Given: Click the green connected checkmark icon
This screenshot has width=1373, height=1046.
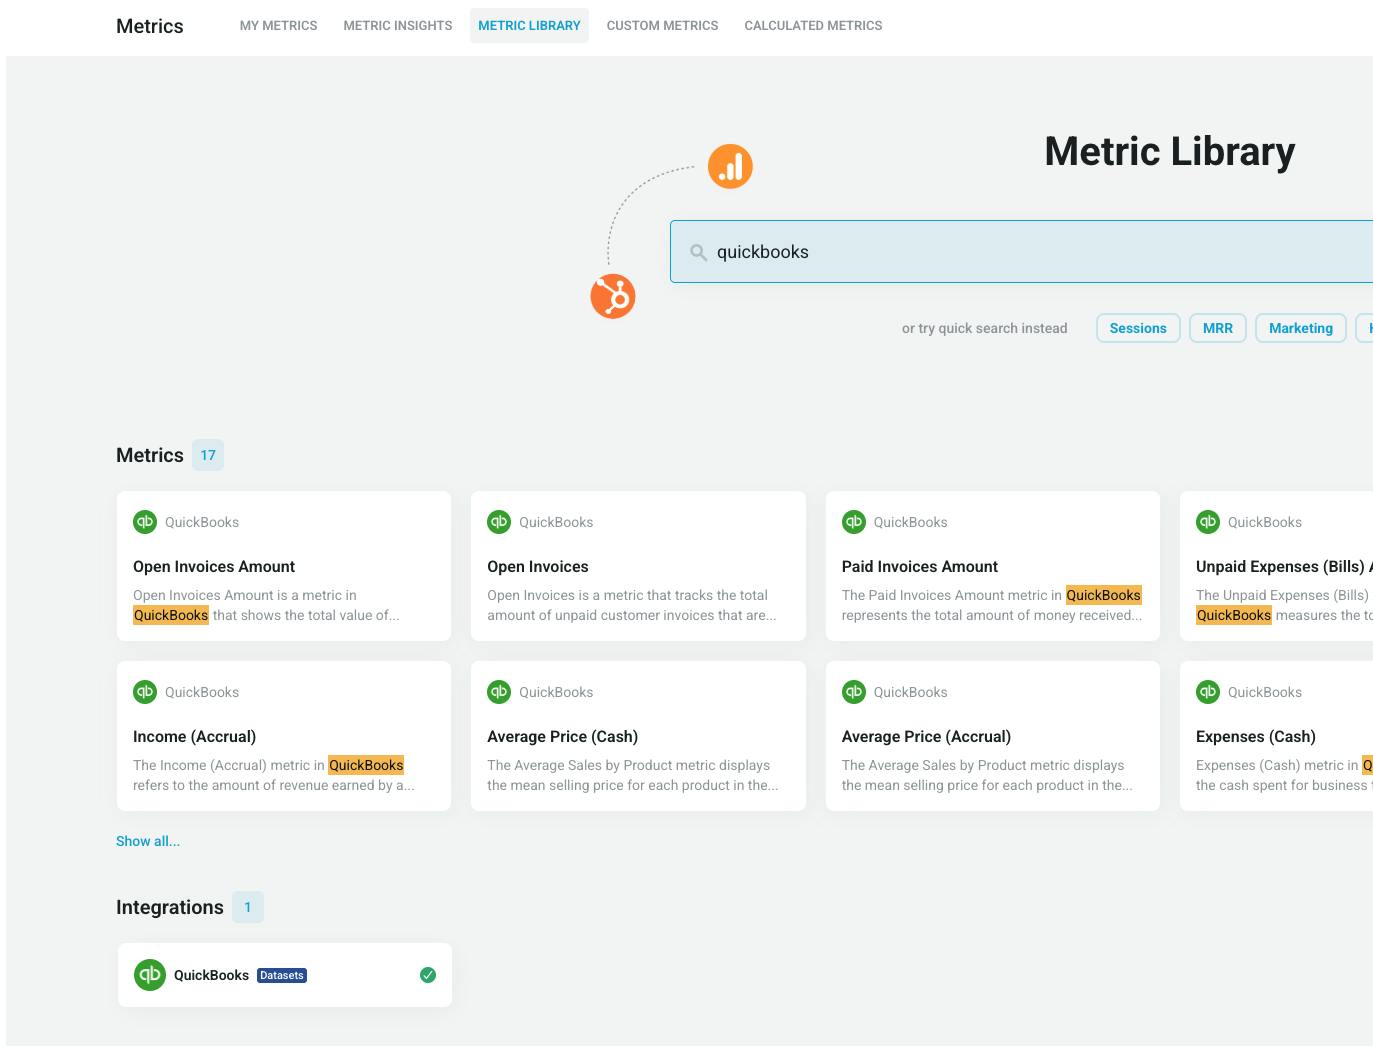Looking at the screenshot, I should (x=428, y=975).
